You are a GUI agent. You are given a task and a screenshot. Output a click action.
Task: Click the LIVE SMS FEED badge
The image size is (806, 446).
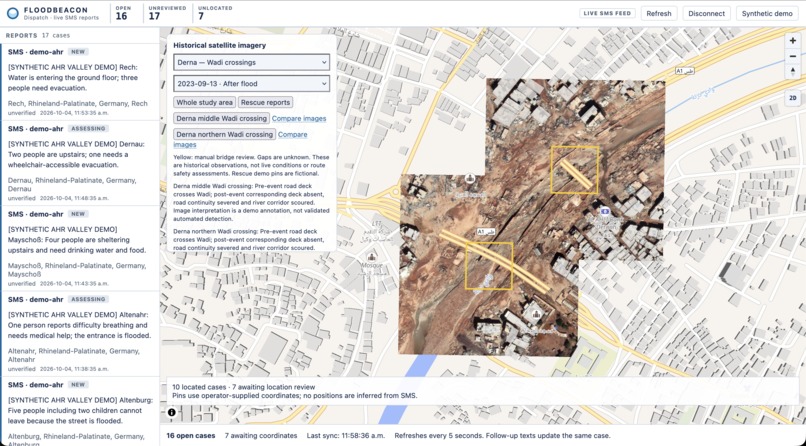pos(607,13)
